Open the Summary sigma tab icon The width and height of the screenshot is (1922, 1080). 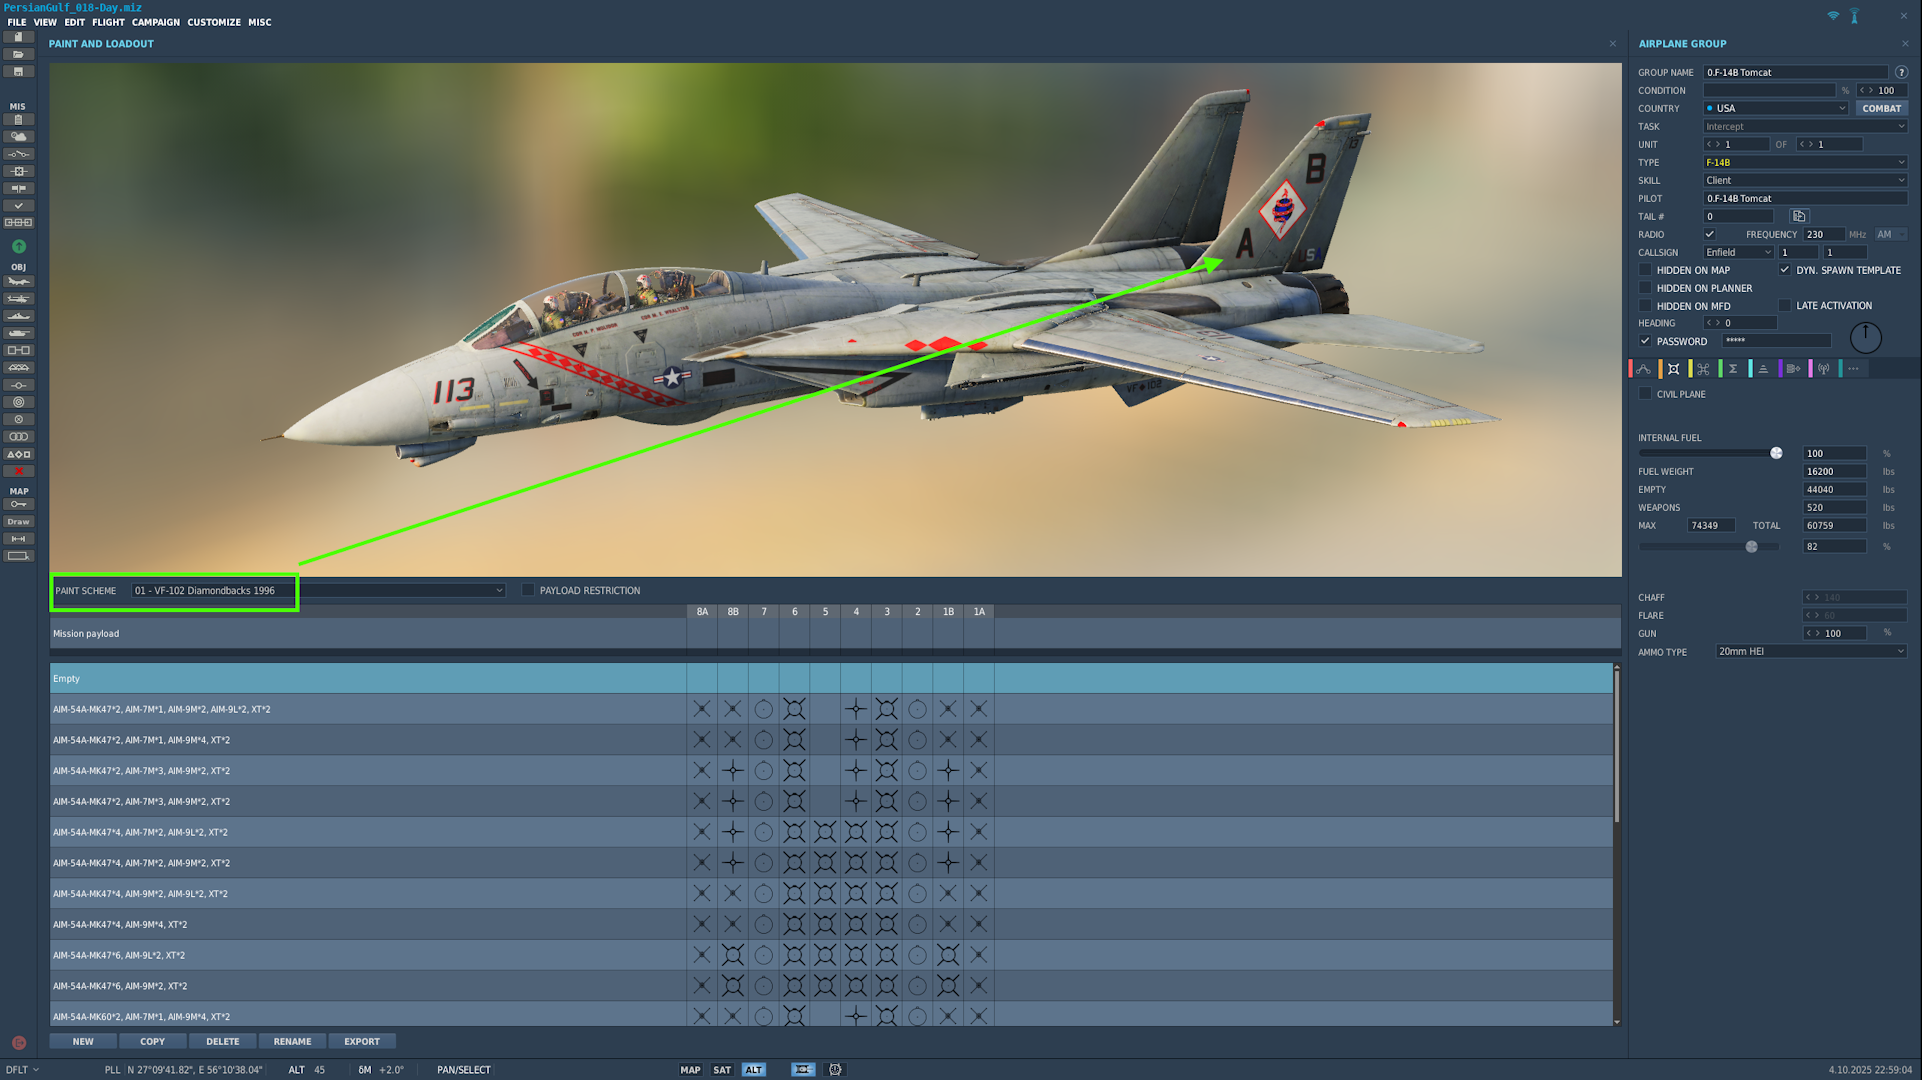point(1733,369)
